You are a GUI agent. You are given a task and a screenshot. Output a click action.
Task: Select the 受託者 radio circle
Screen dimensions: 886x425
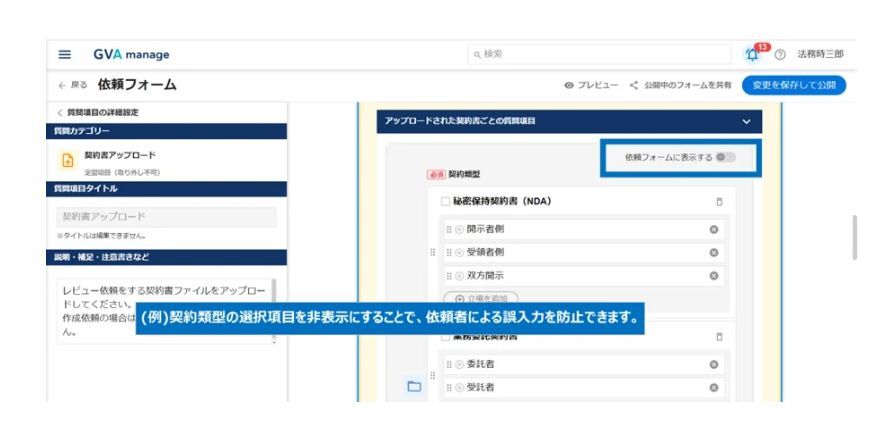tap(459, 388)
